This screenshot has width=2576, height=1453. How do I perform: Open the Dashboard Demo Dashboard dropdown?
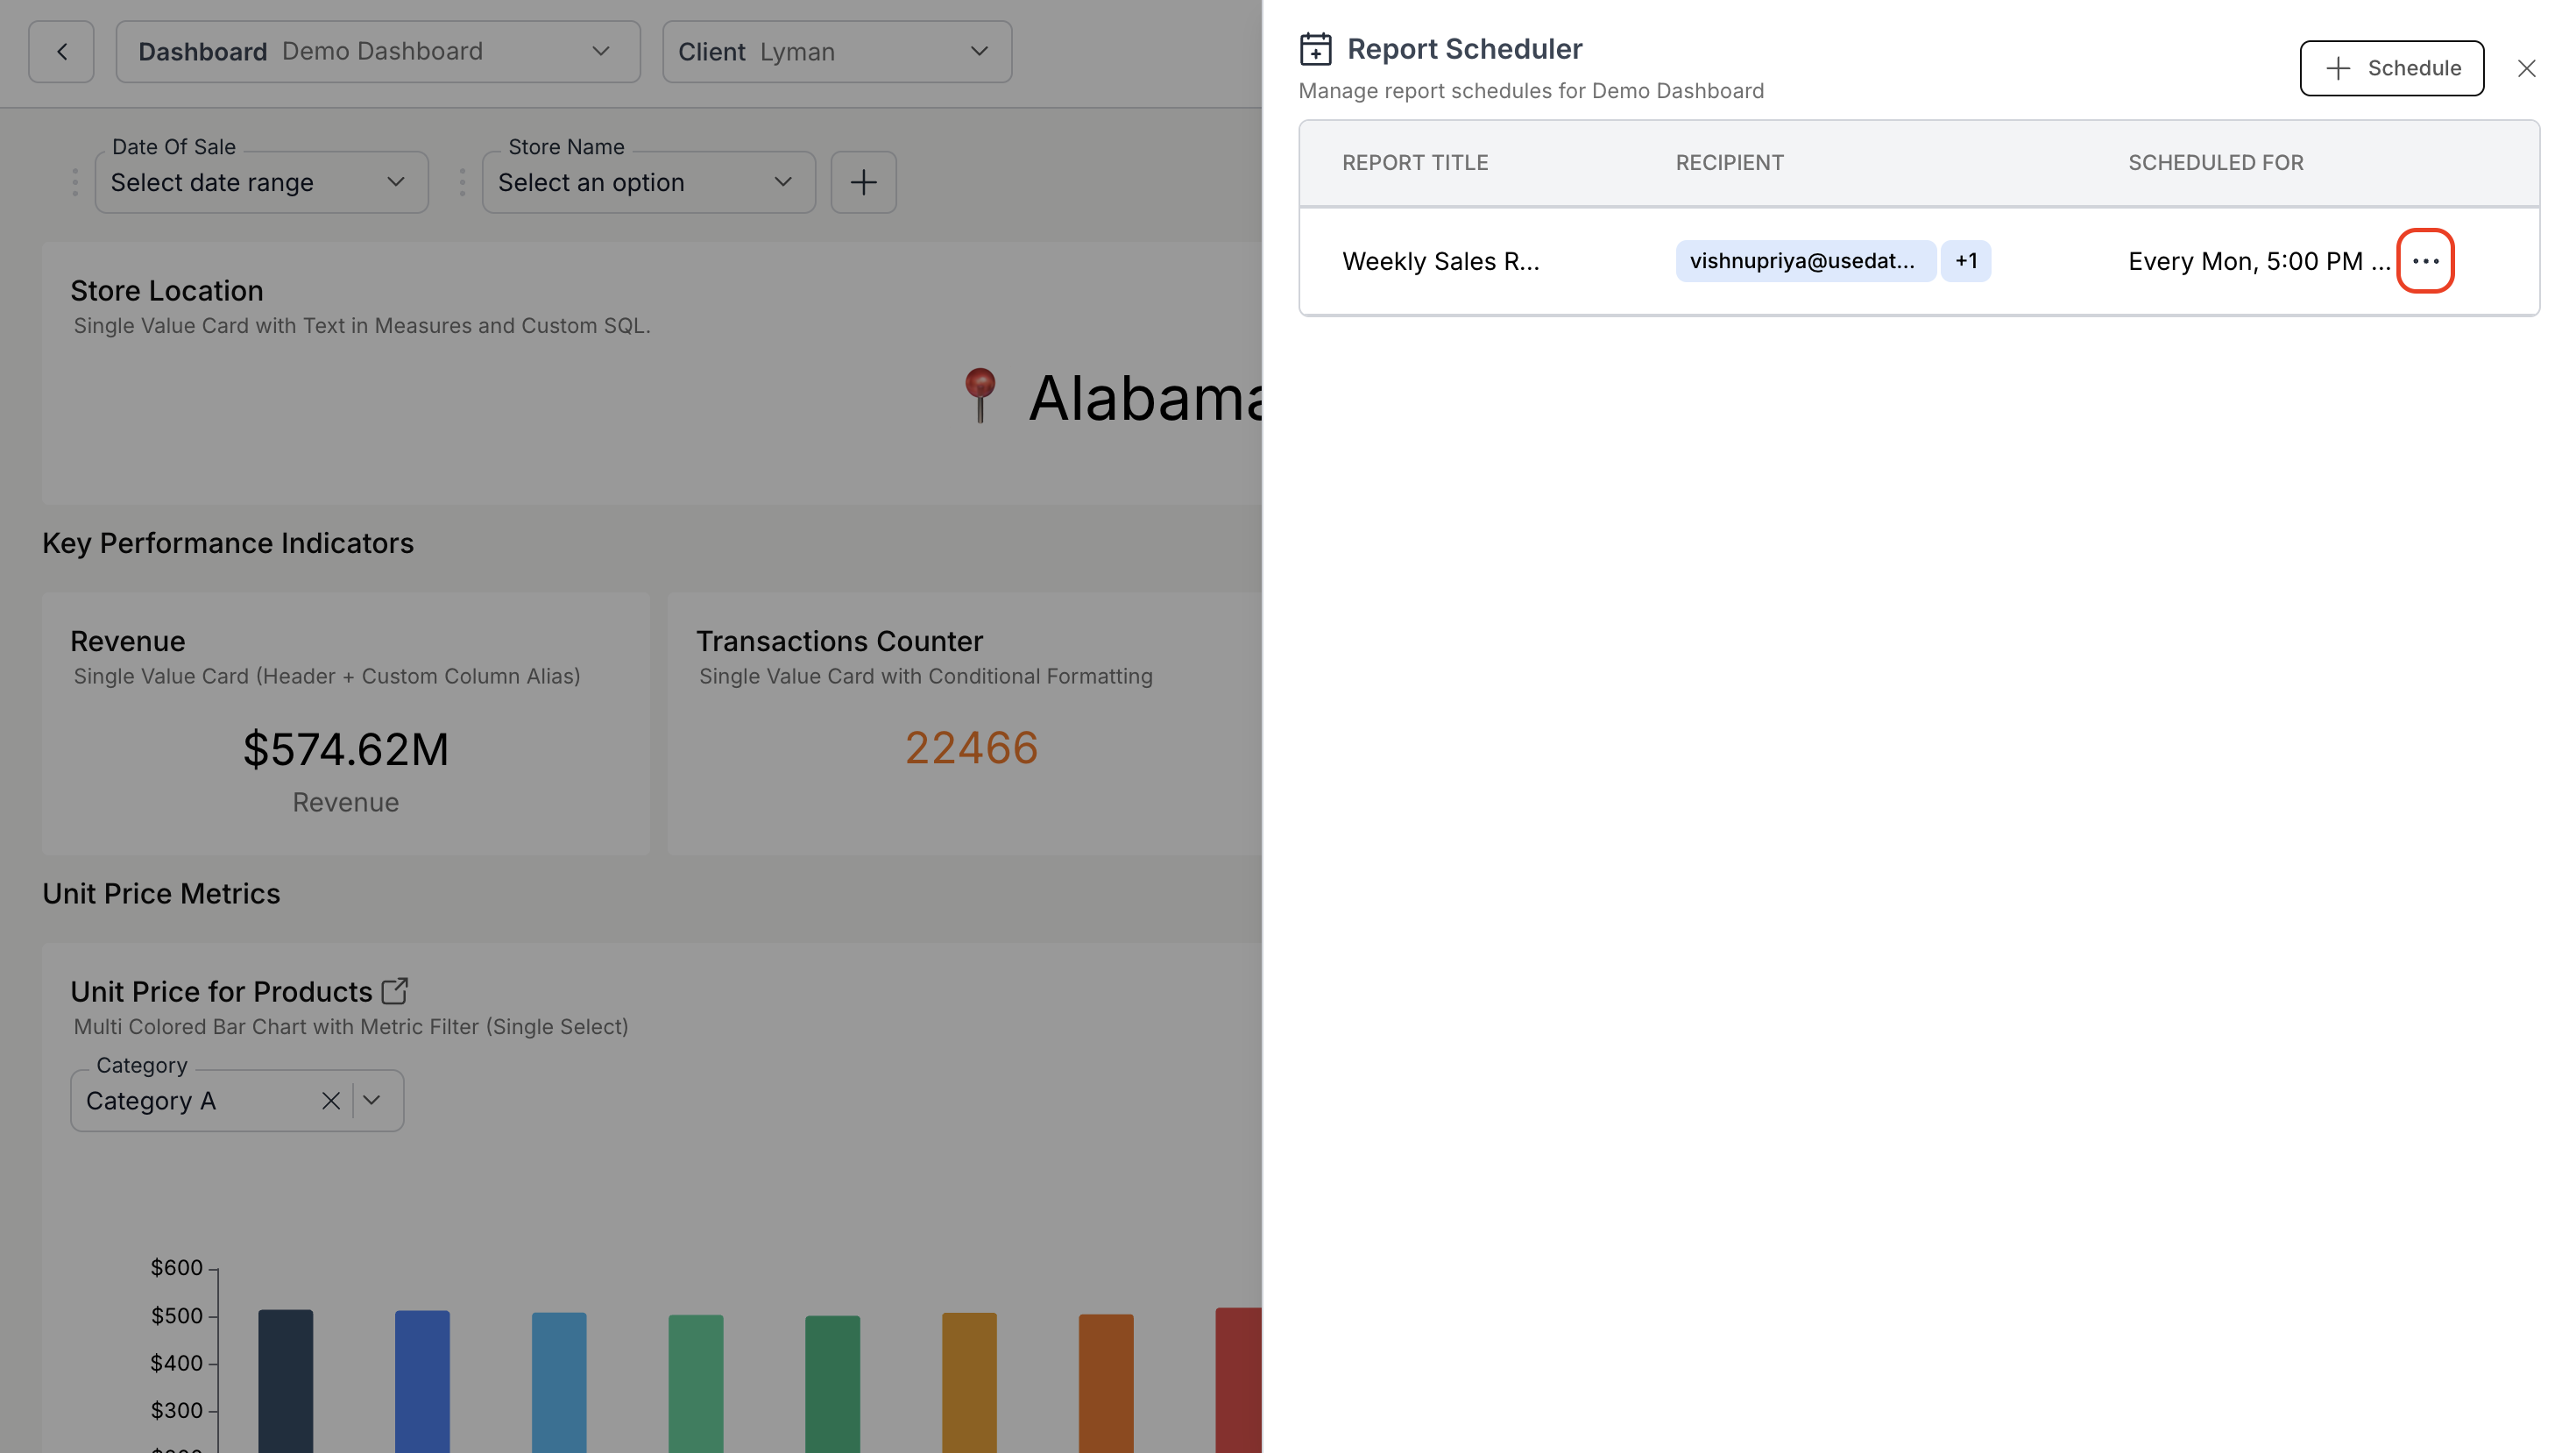coord(378,52)
